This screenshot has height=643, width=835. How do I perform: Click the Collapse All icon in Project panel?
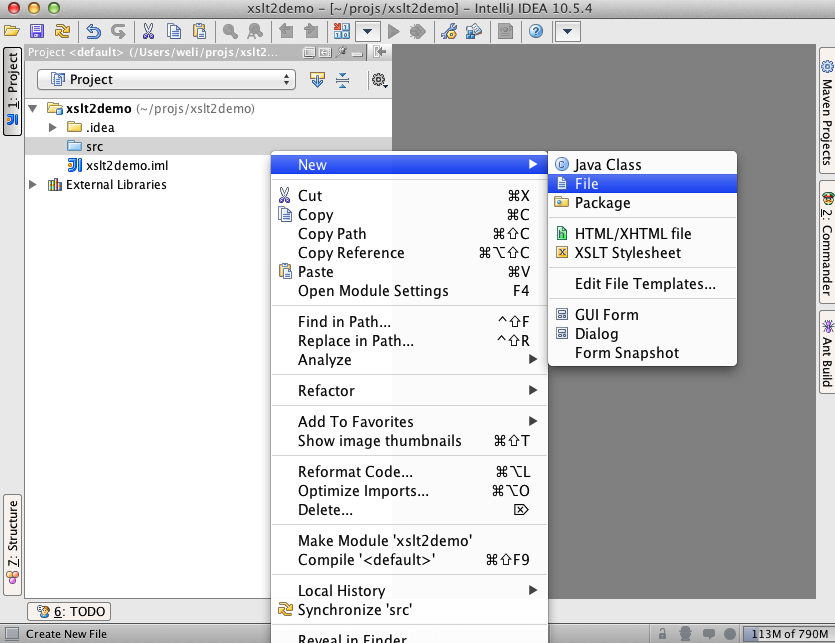coord(342,80)
